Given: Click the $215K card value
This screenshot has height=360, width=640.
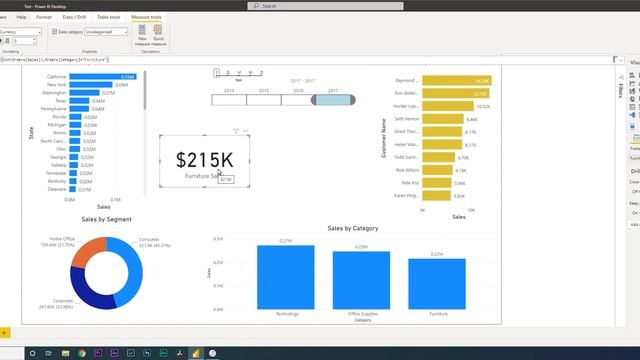Looking at the screenshot, I should 204,160.
